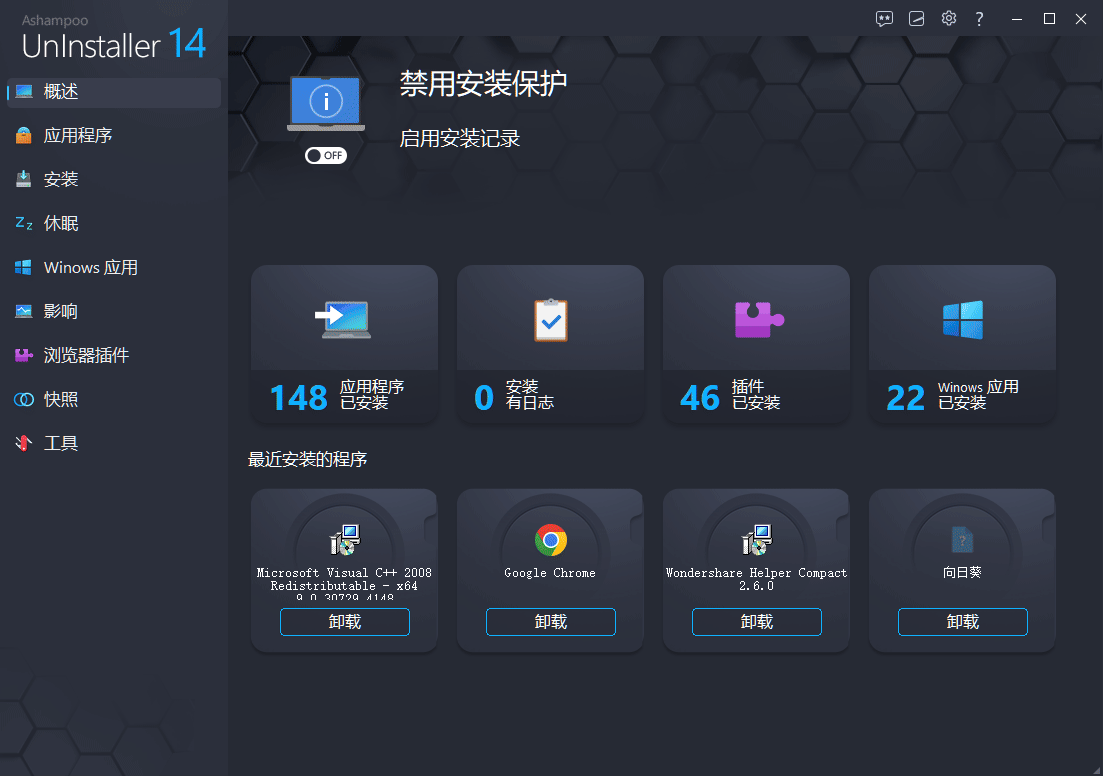1103x776 pixels.
Task: Select Winows 应用 in the sidebar
Action: [114, 267]
